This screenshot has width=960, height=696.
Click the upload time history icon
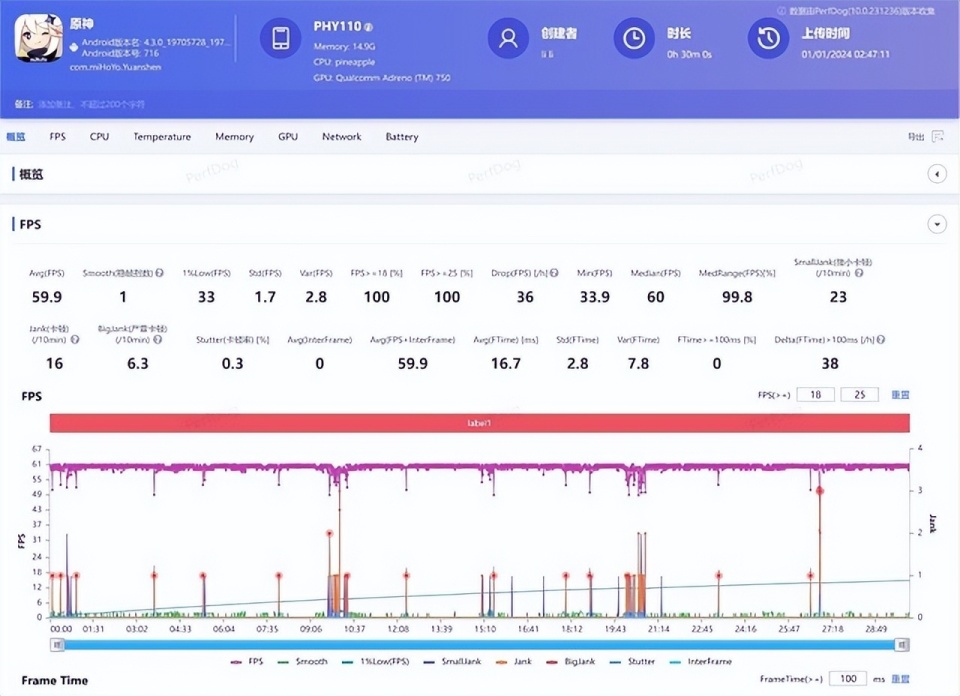[x=768, y=39]
